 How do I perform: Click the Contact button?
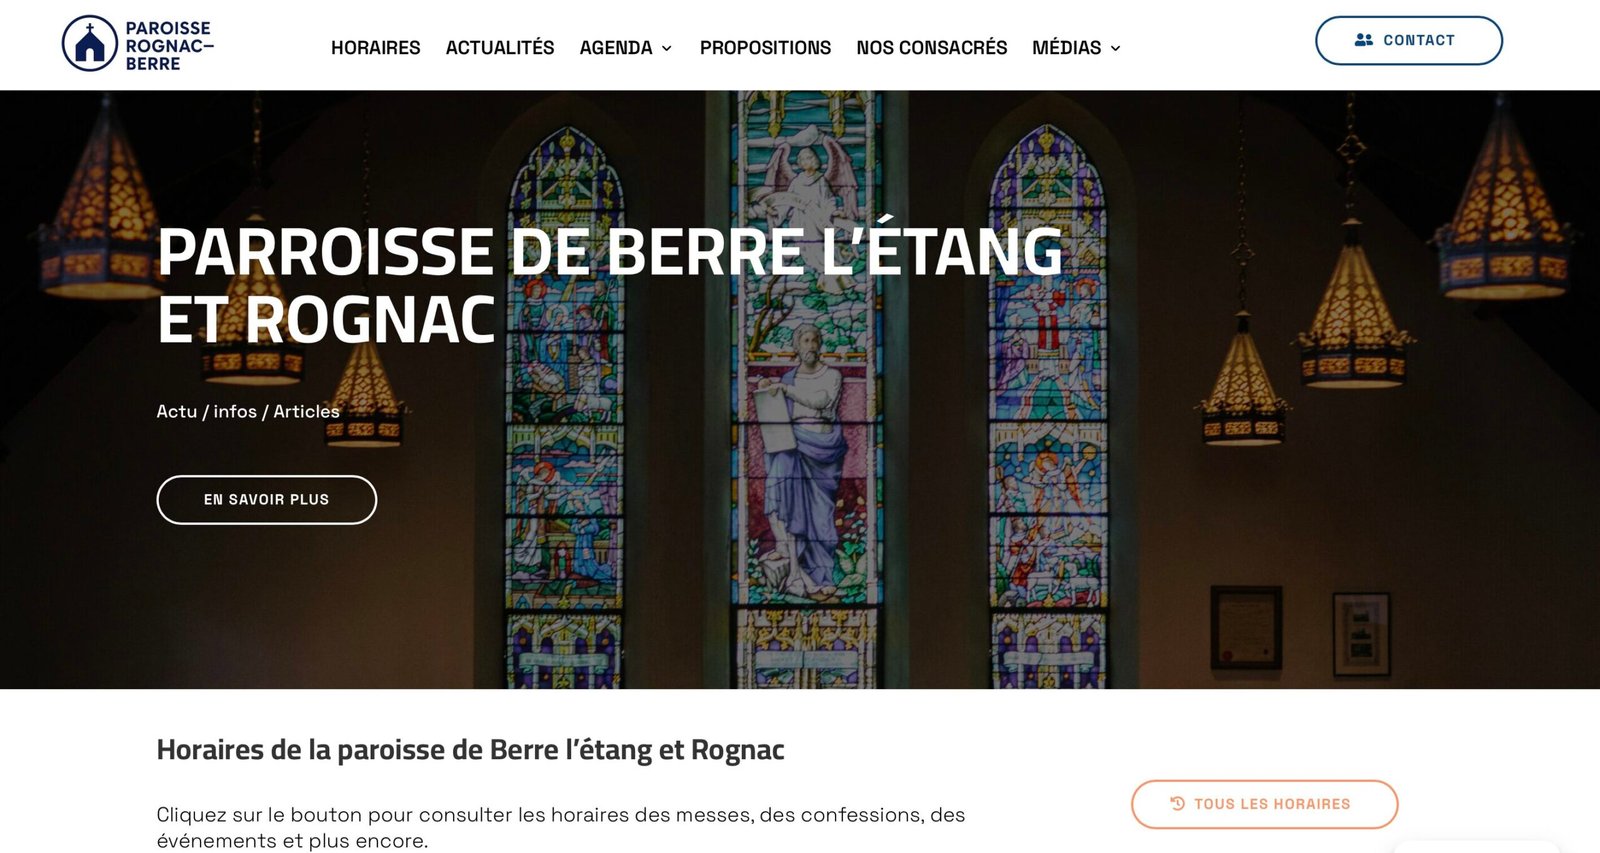point(1408,41)
